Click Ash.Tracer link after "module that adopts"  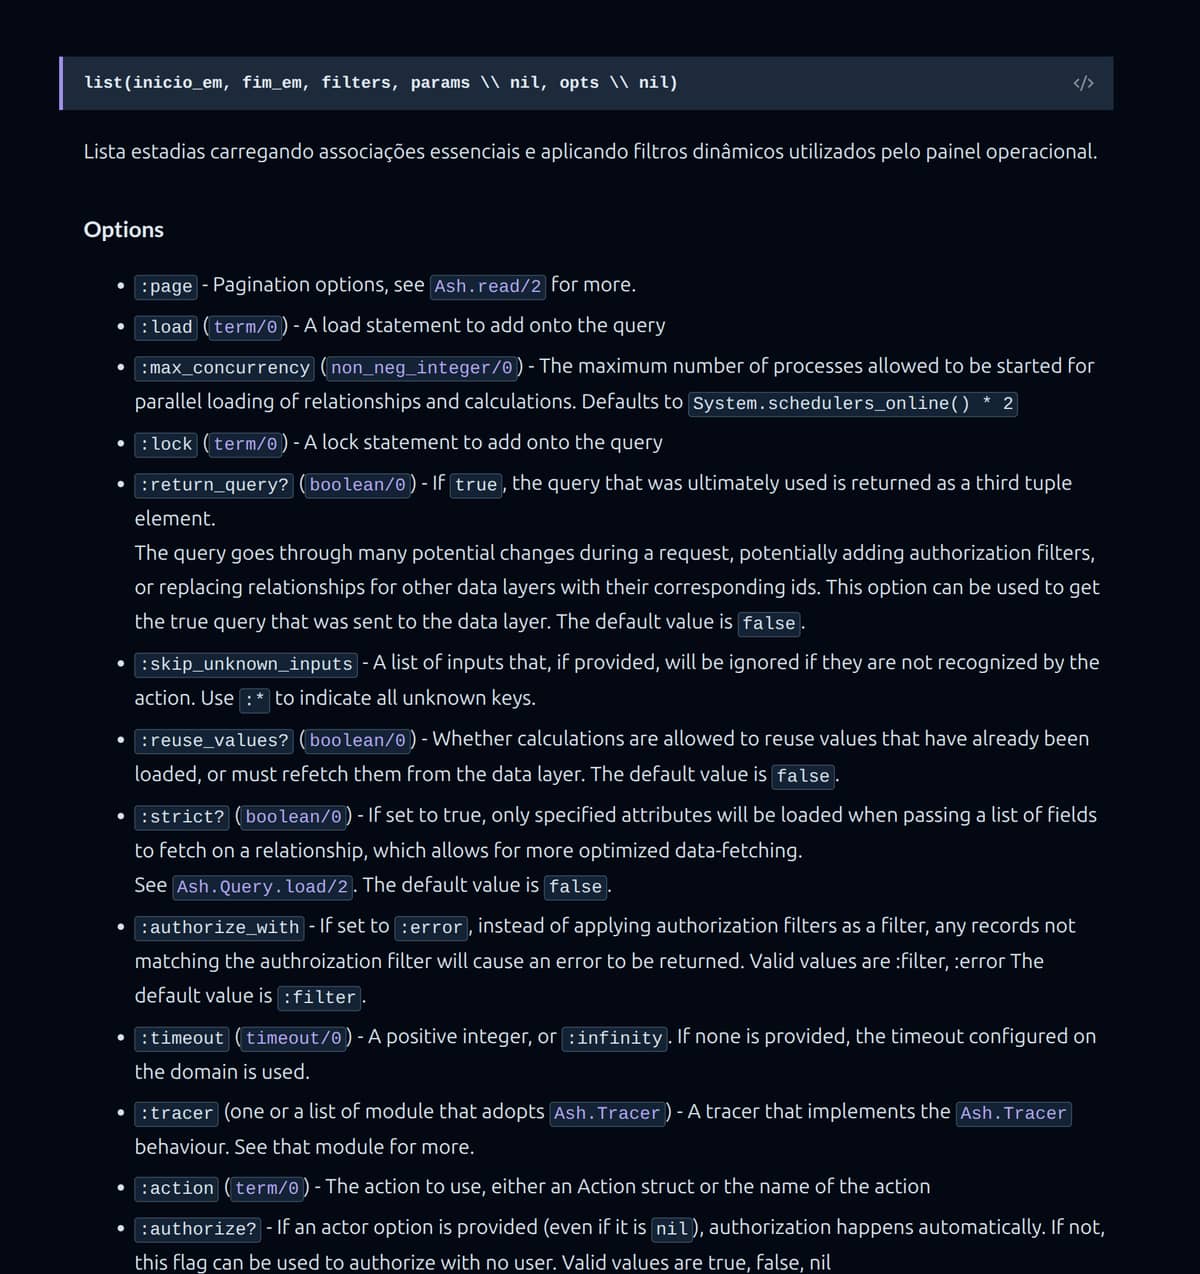click(607, 1113)
